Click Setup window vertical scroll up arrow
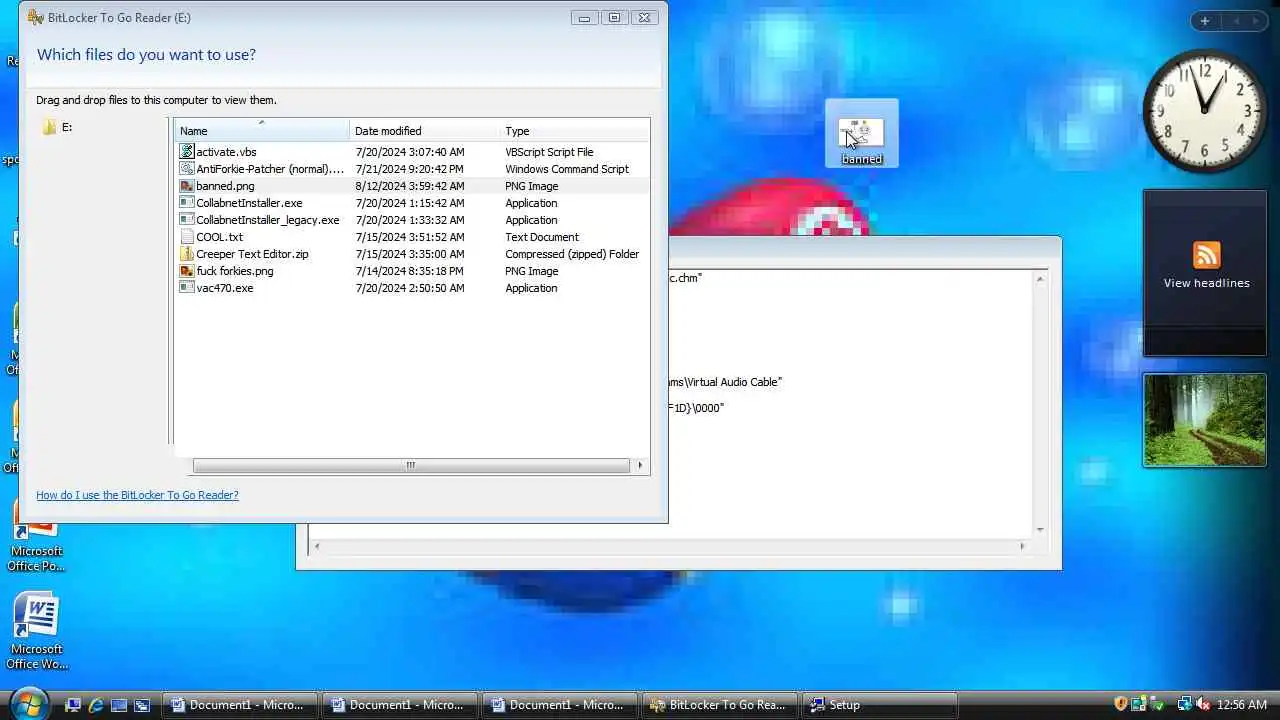The height and width of the screenshot is (720, 1280). click(x=1040, y=279)
